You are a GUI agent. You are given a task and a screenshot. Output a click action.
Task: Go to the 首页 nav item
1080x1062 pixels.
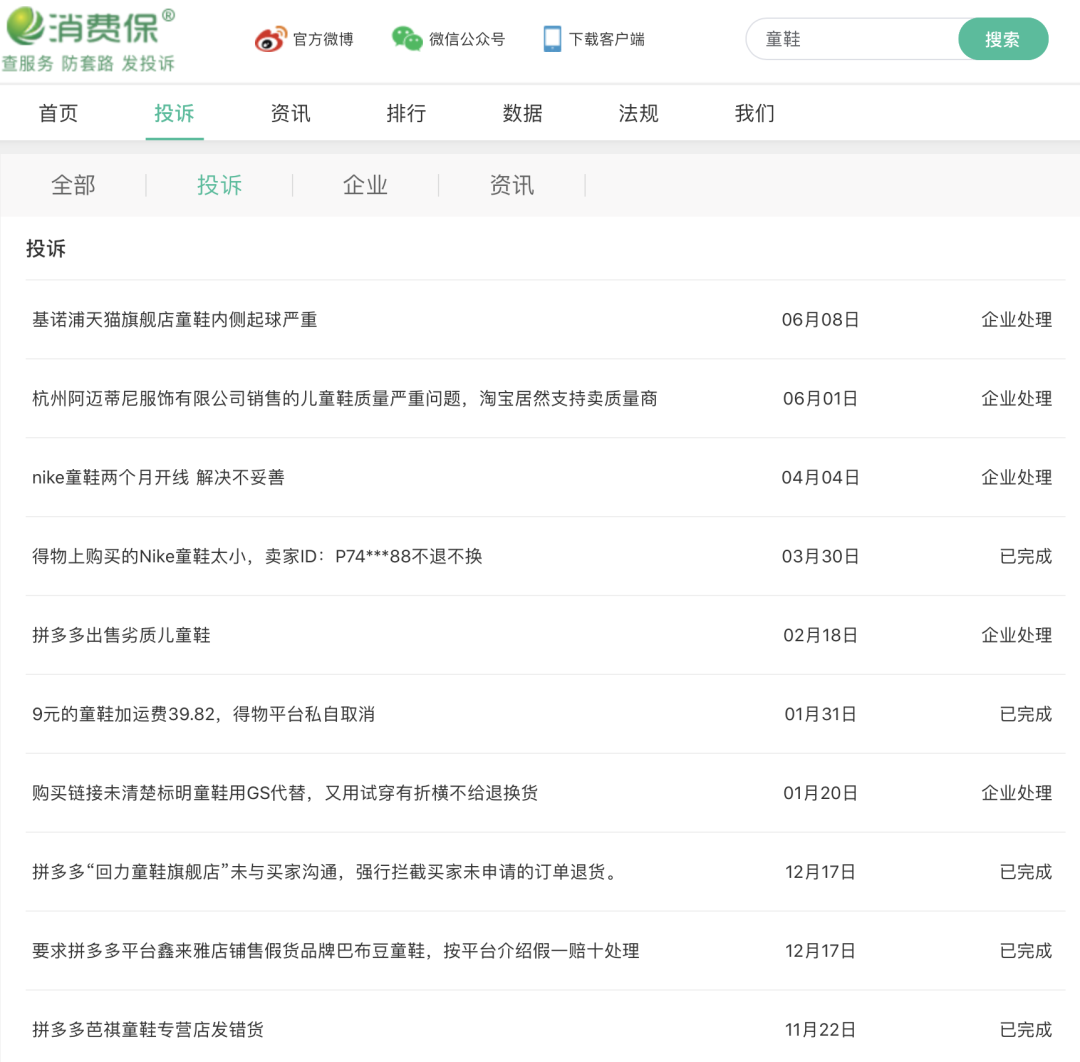pos(59,113)
